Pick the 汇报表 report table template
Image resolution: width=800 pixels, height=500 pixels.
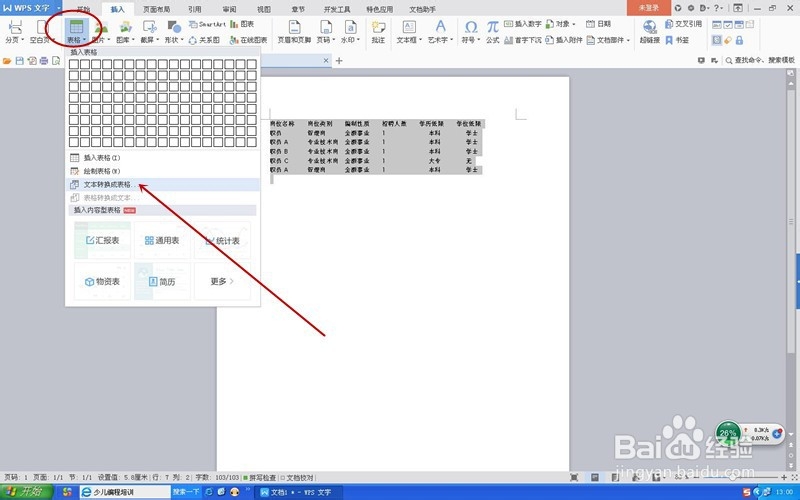coord(103,240)
